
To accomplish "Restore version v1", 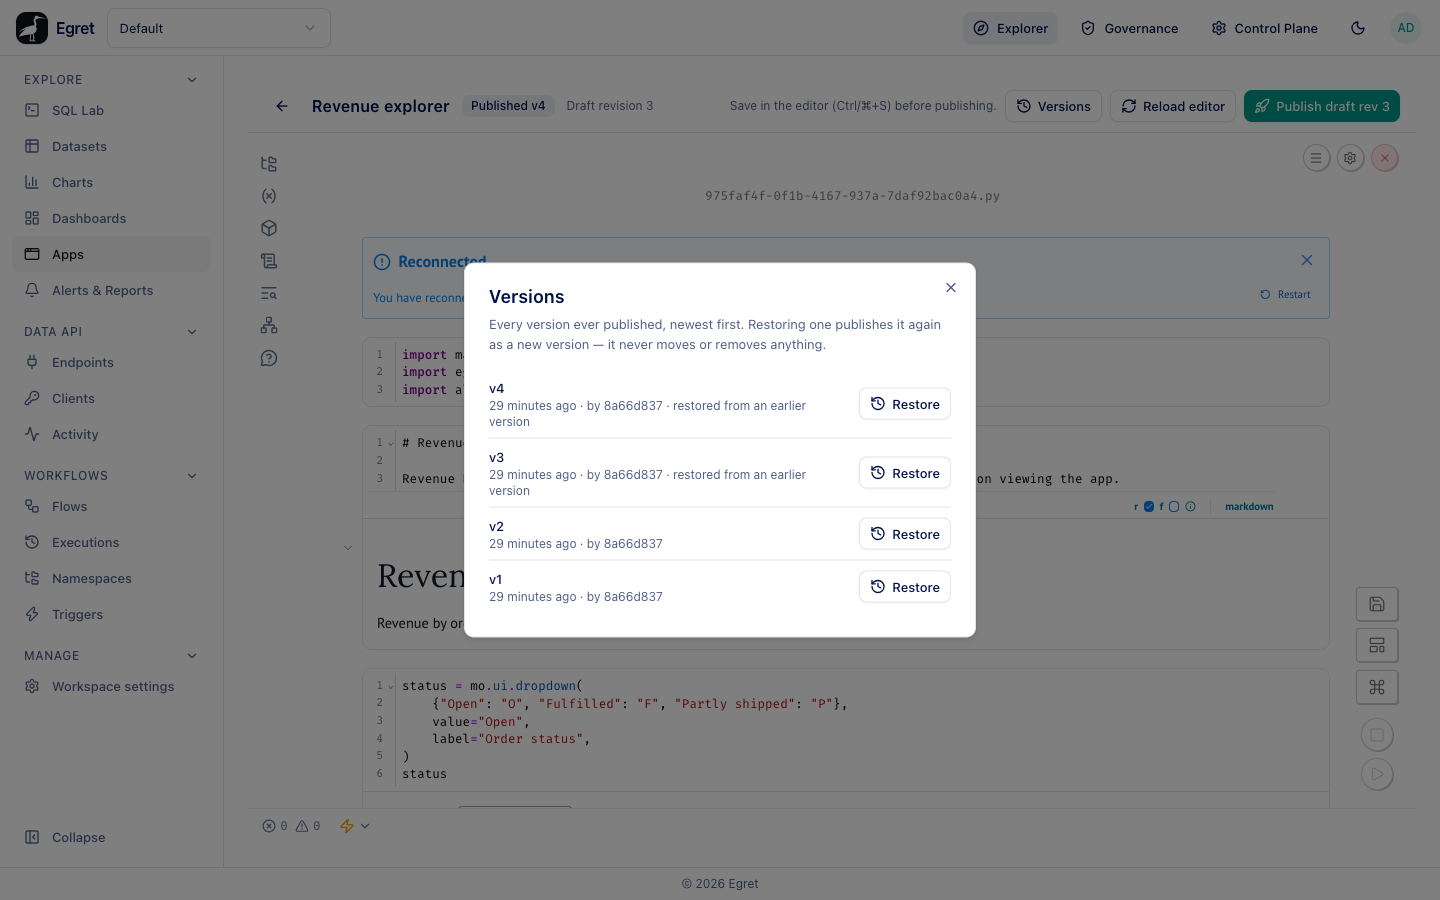I will [x=905, y=587].
